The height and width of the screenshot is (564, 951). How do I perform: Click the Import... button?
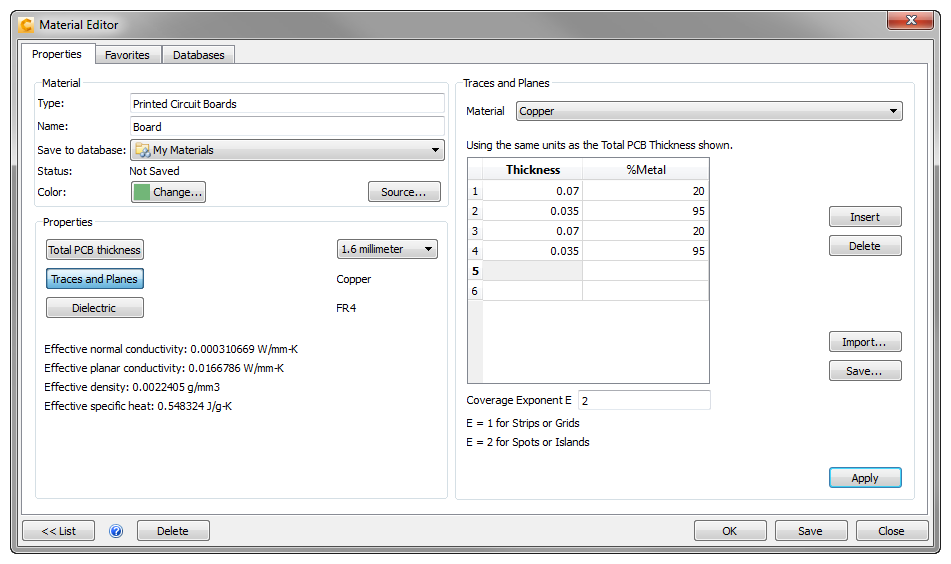(x=865, y=342)
